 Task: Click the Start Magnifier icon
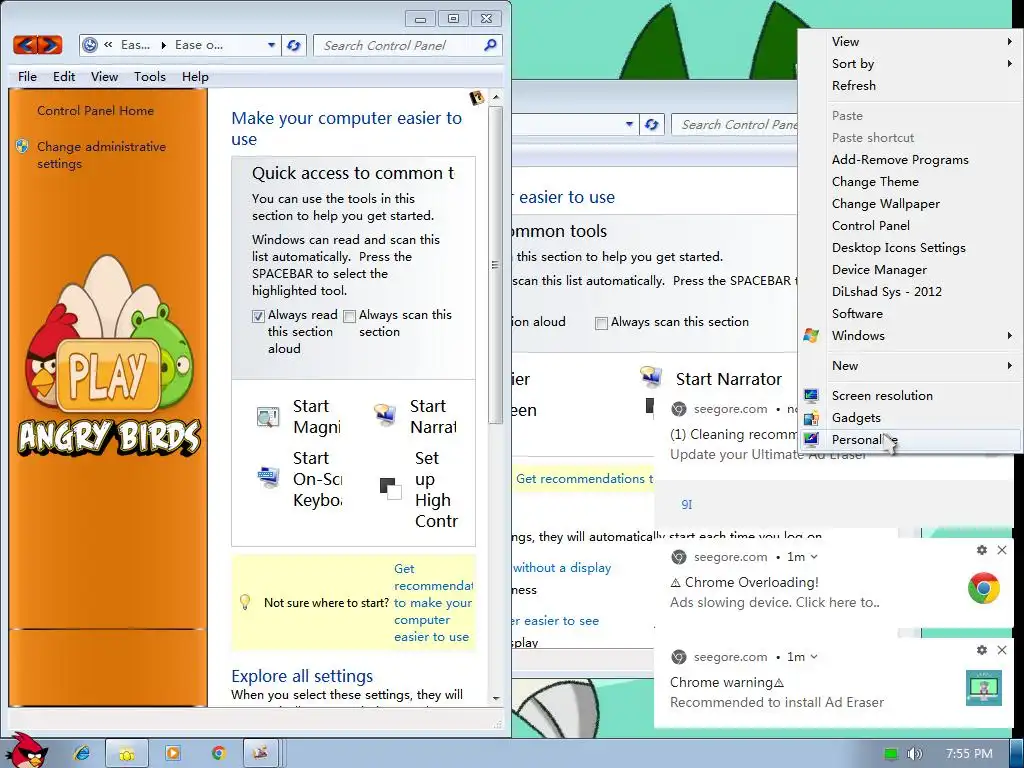268,417
